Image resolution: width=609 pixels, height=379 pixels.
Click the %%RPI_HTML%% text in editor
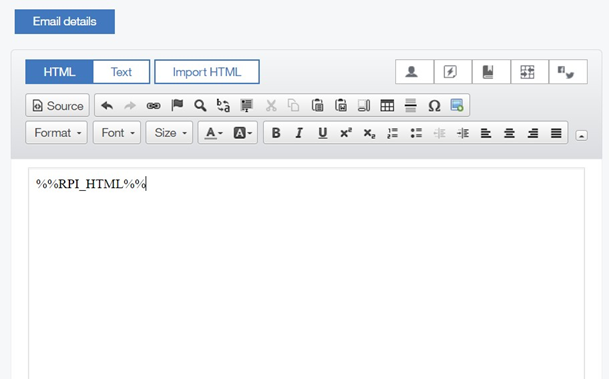pyautogui.click(x=91, y=184)
